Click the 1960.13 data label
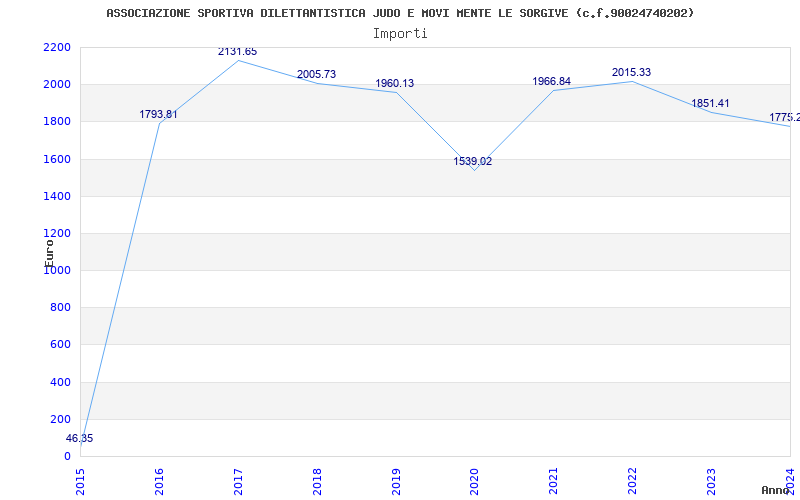The image size is (800, 500). tap(394, 84)
